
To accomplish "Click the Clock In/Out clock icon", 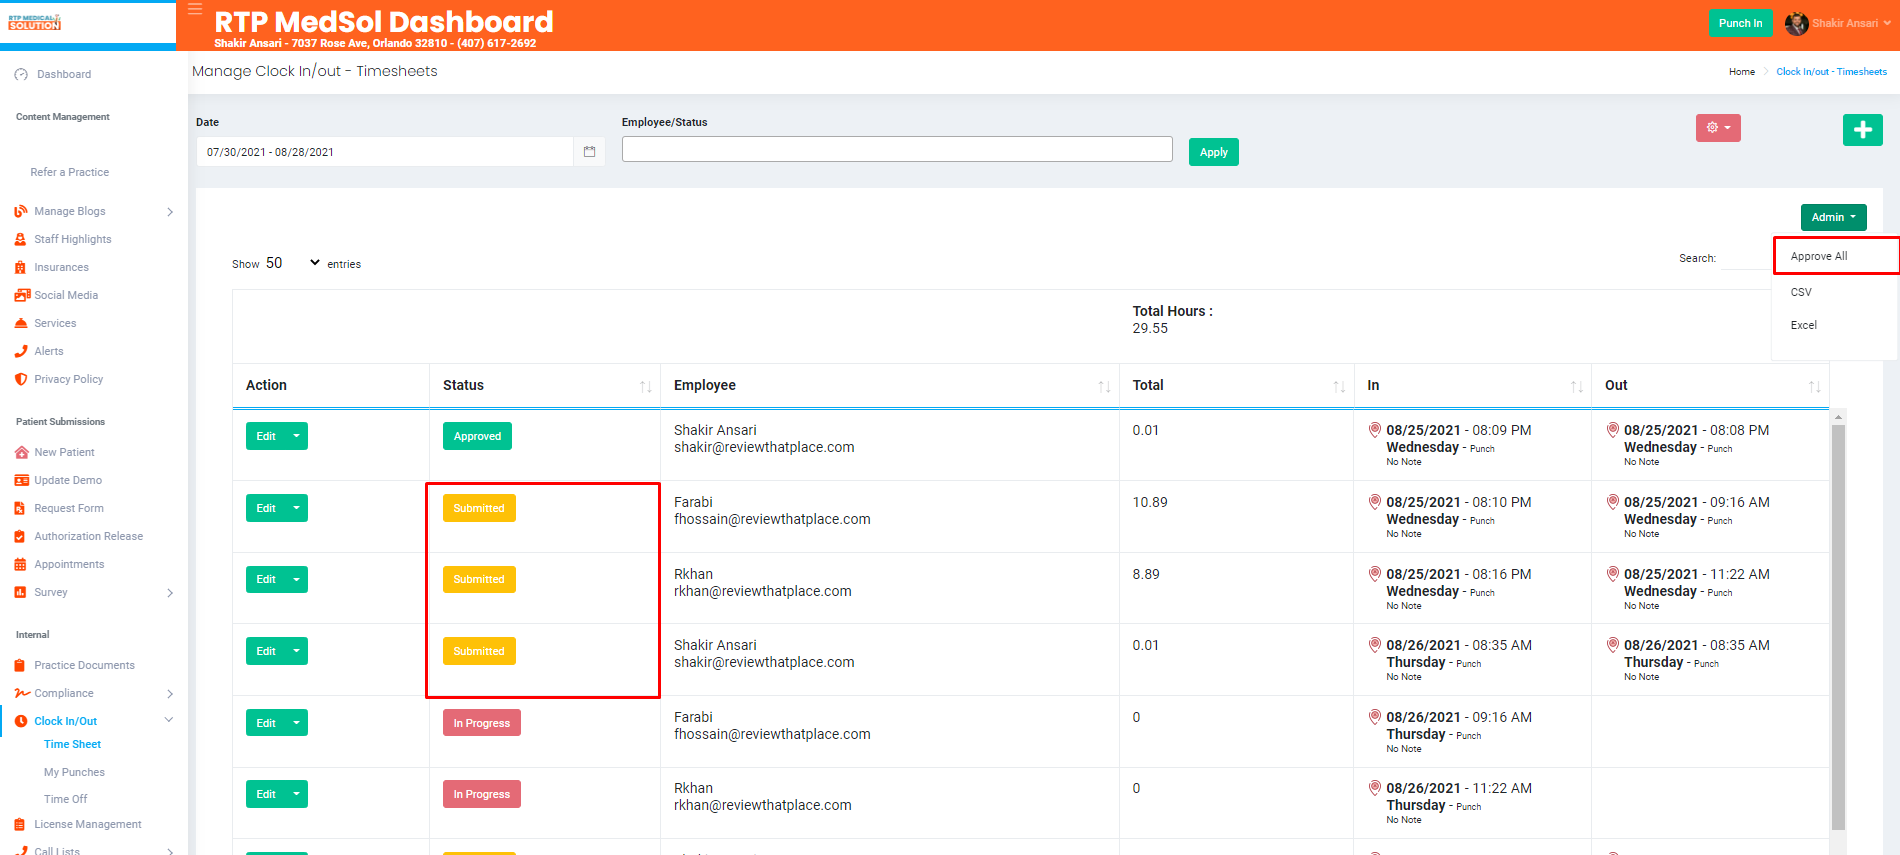I will (x=21, y=721).
